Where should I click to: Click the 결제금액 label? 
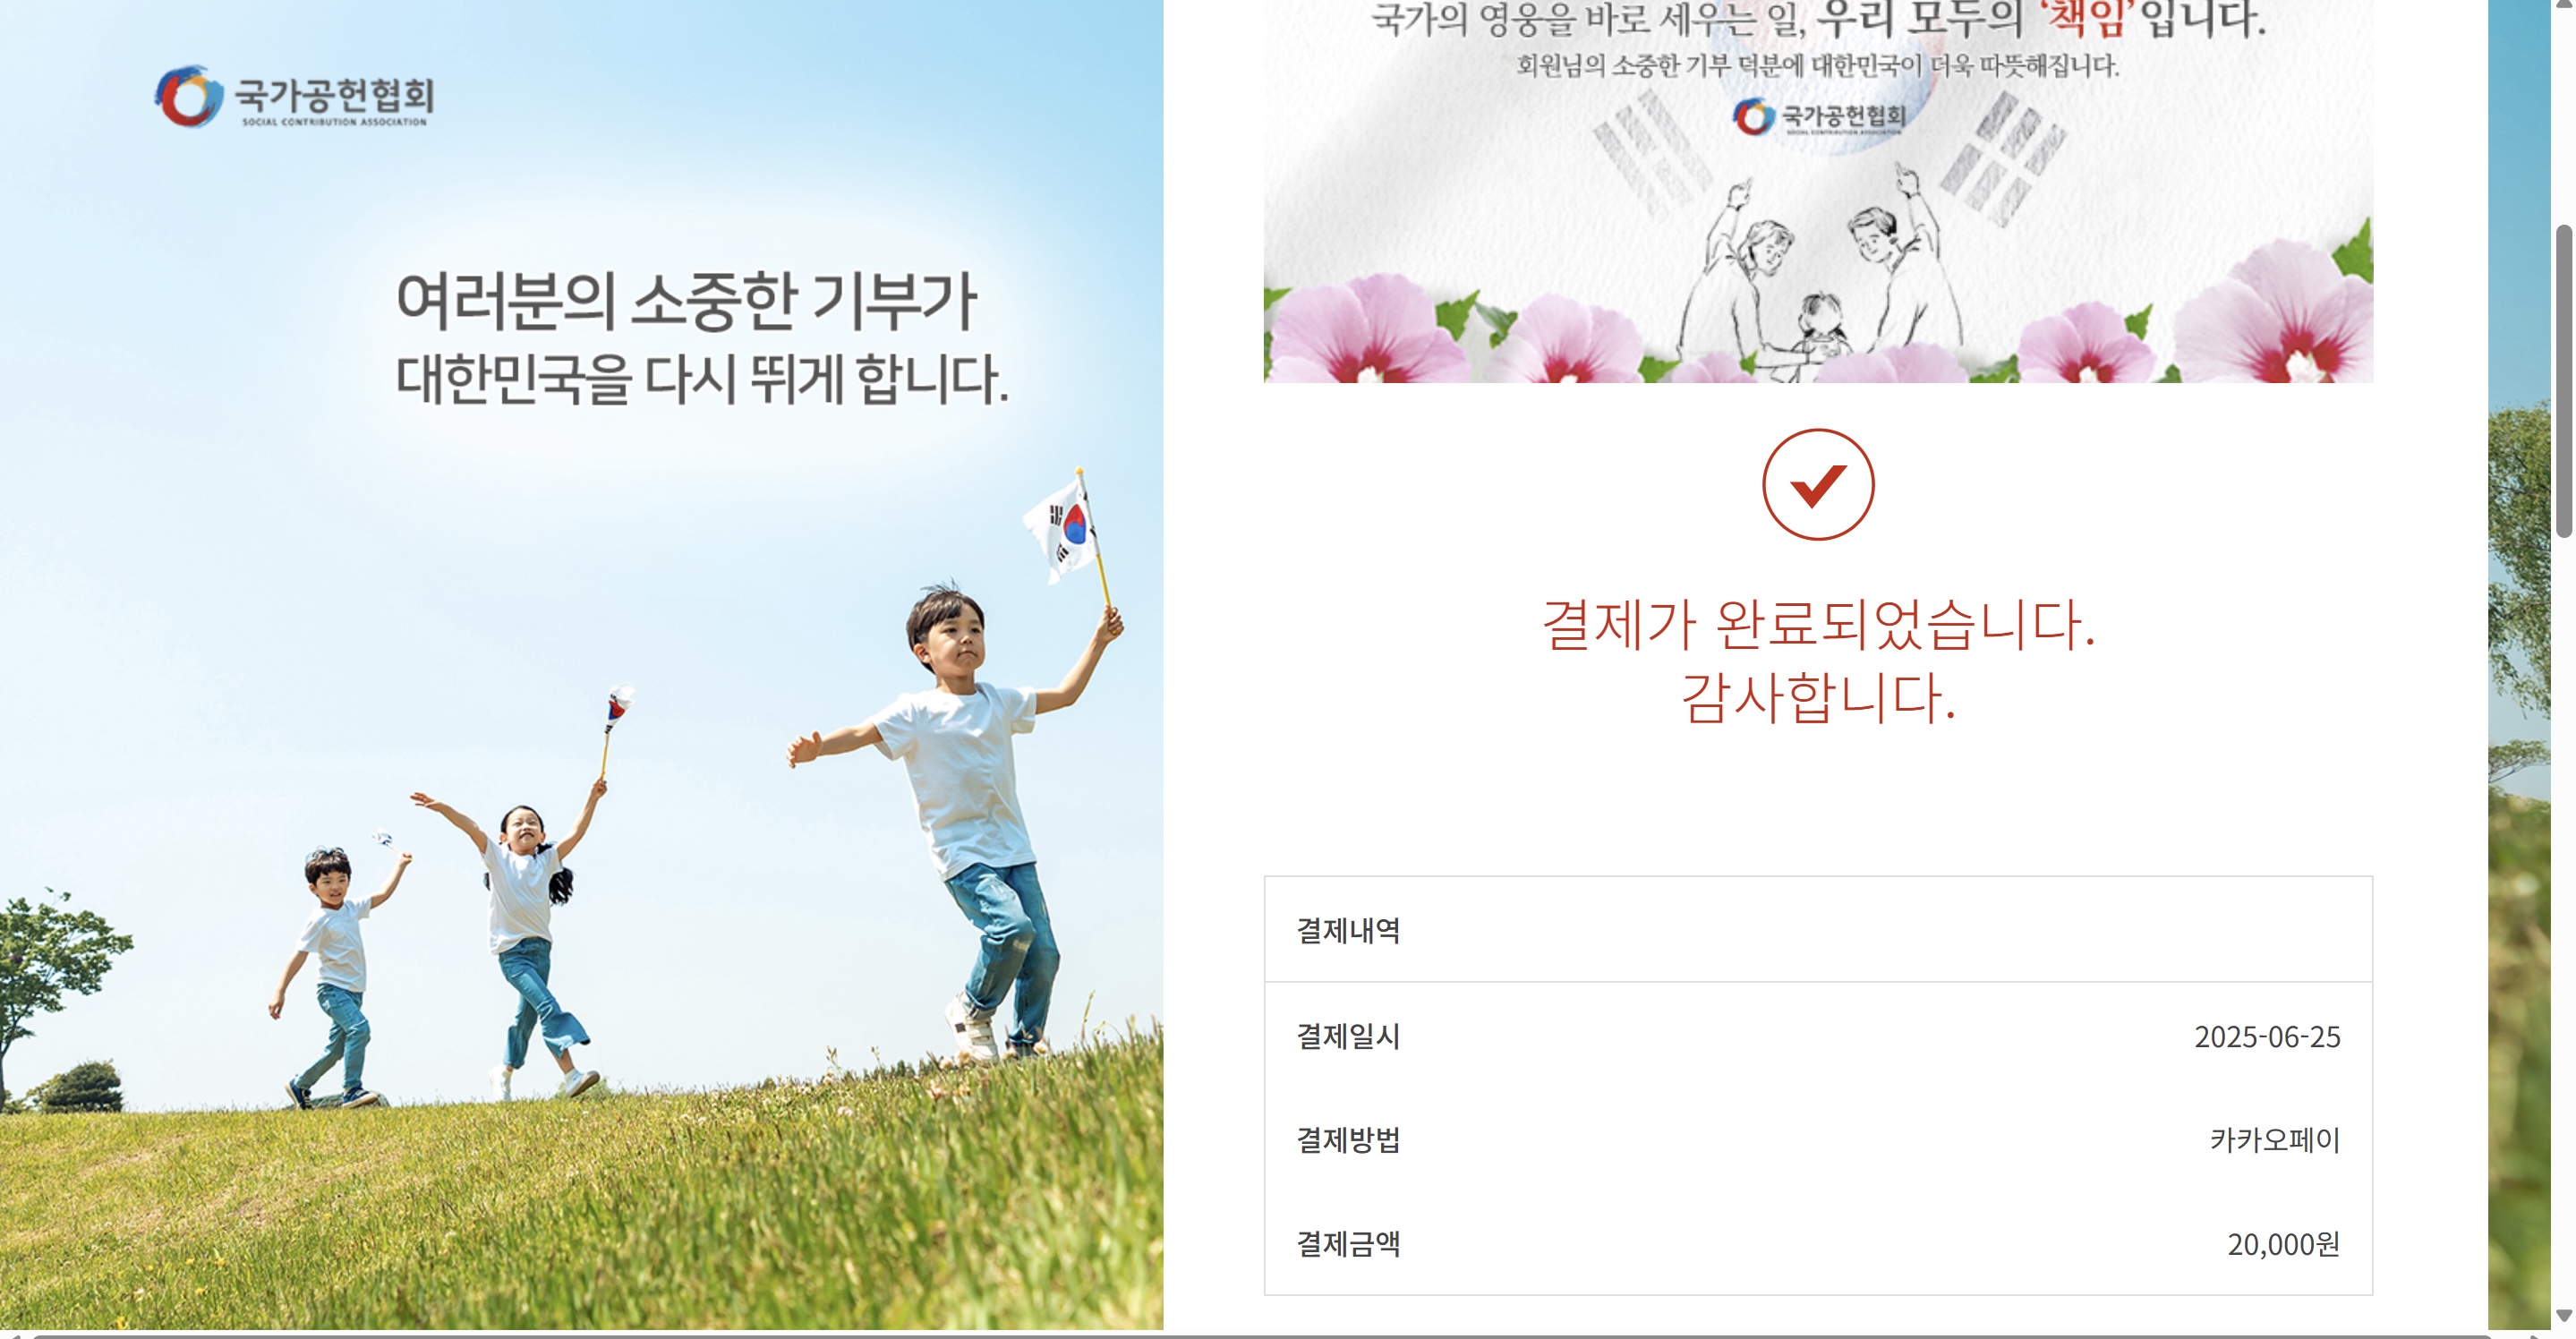pyautogui.click(x=1347, y=1244)
